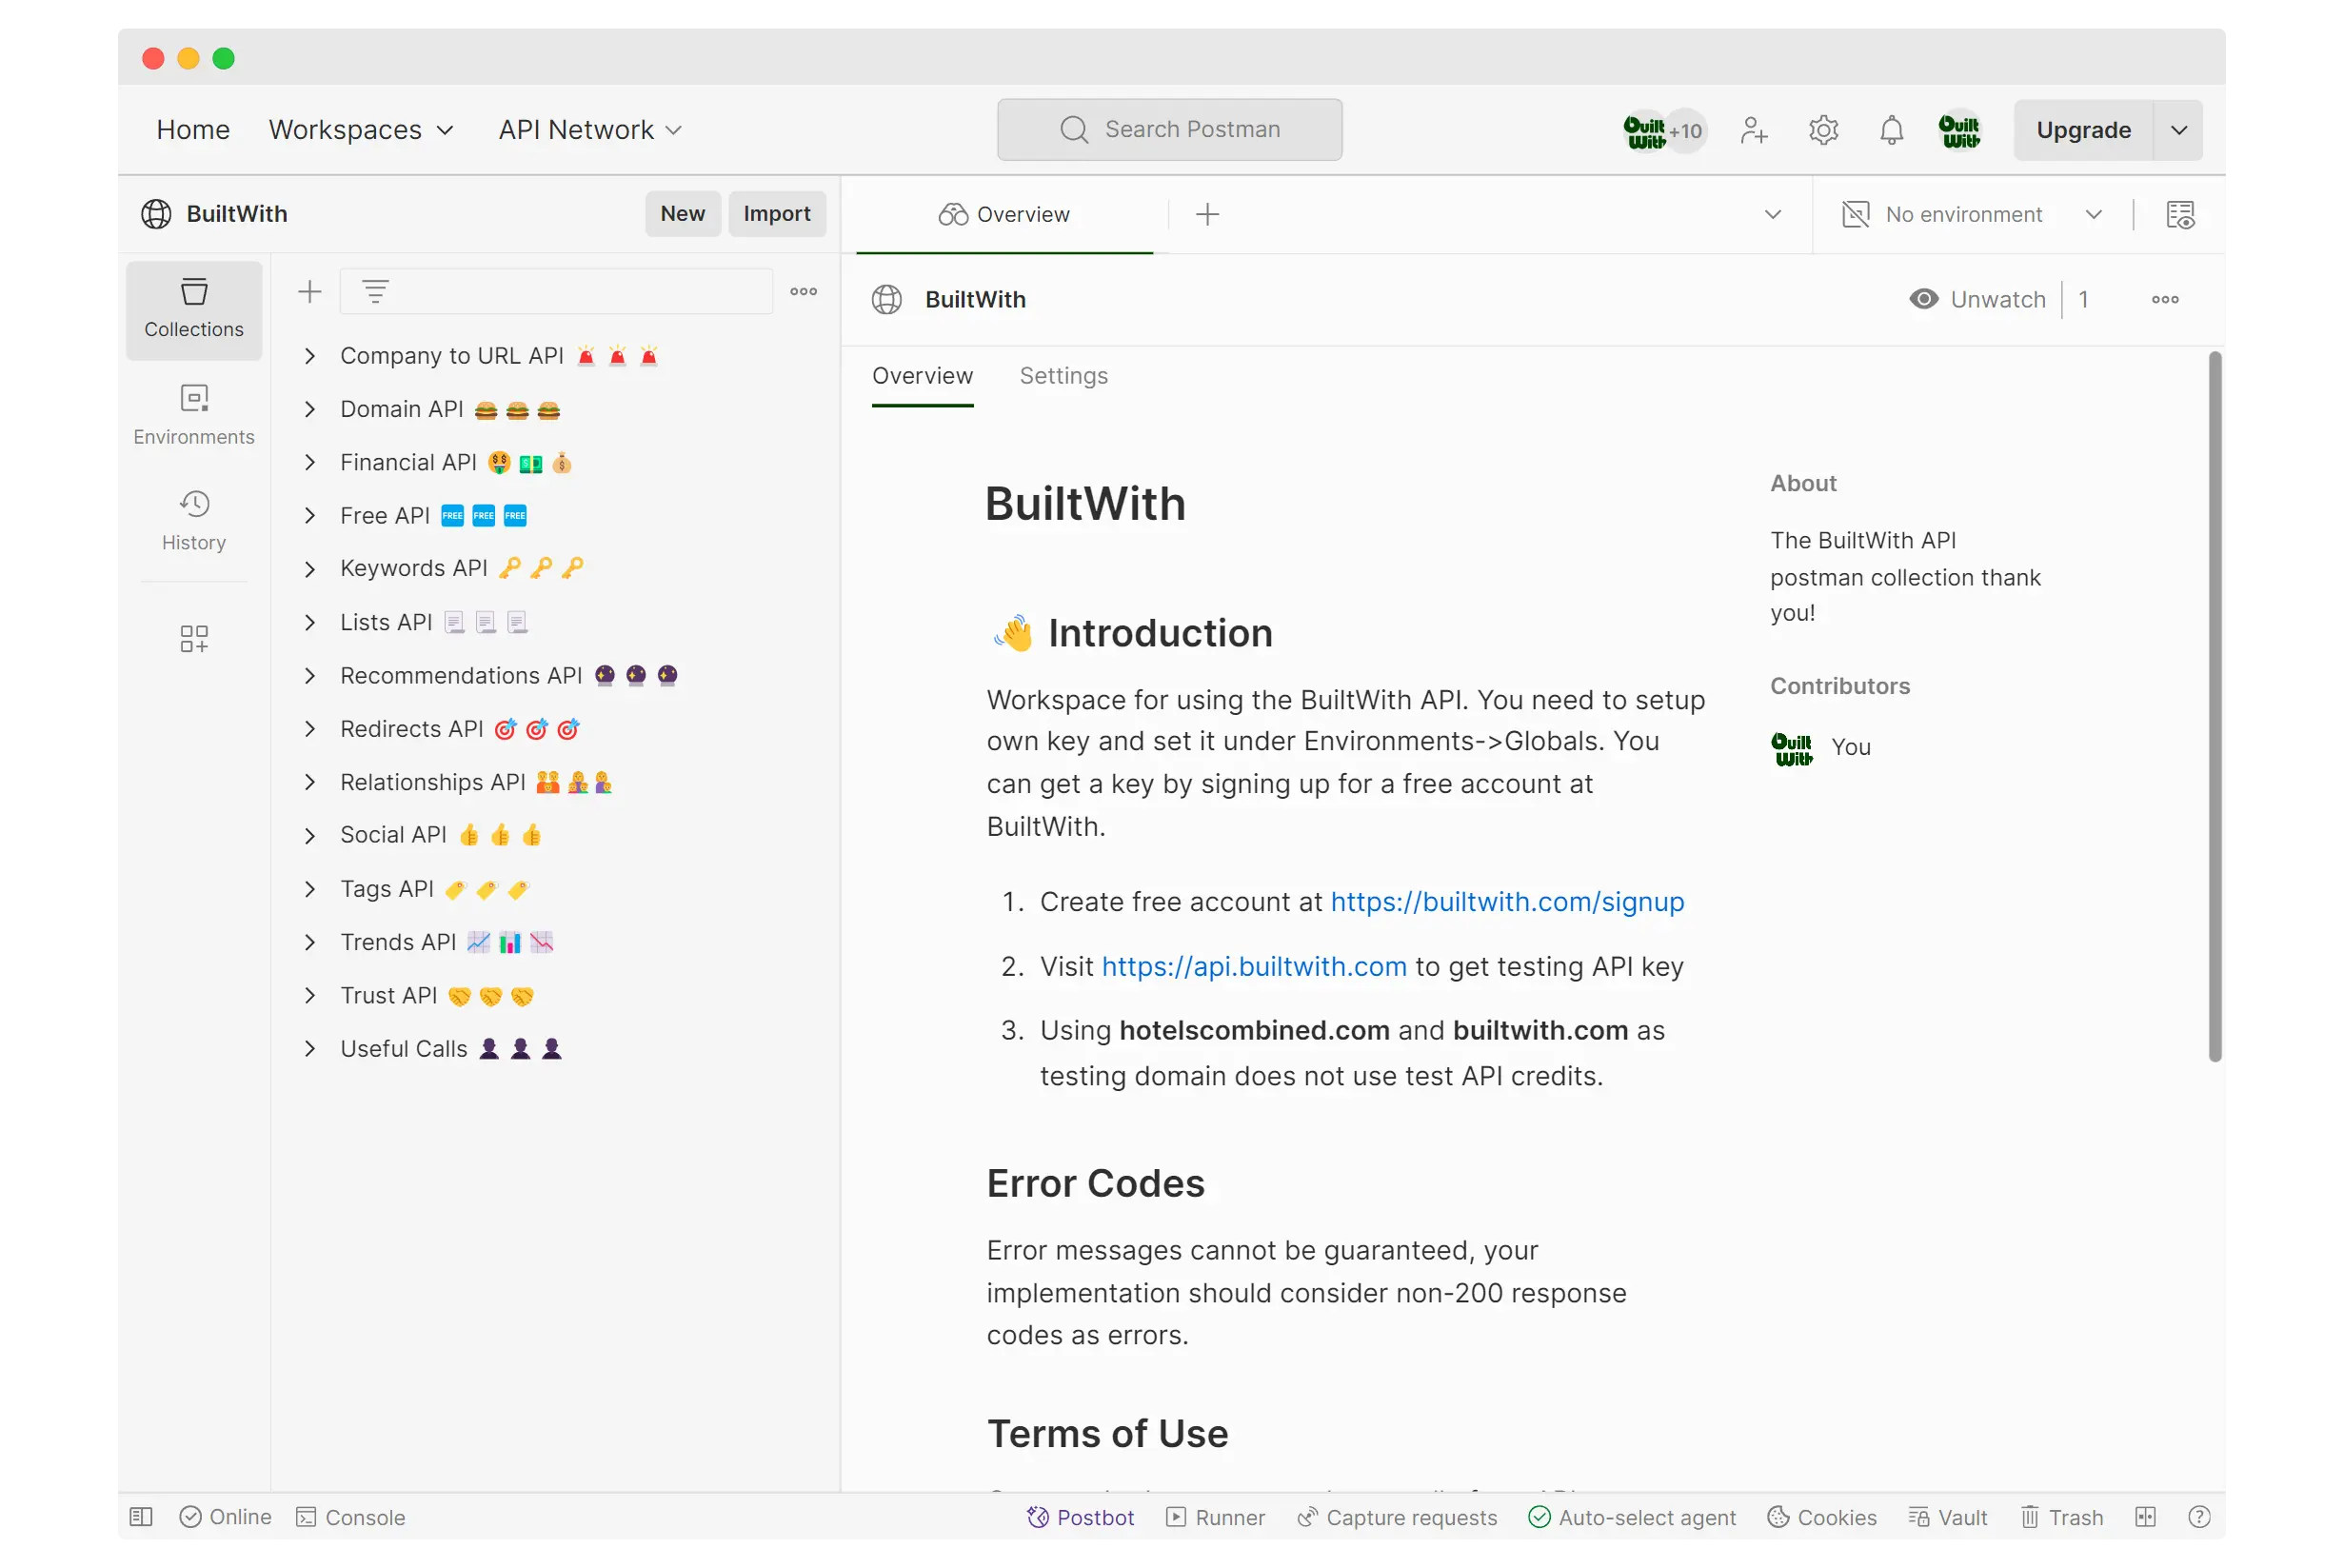This screenshot has height=1568, width=2344.
Task: Open the notifications bell
Action: (1891, 130)
